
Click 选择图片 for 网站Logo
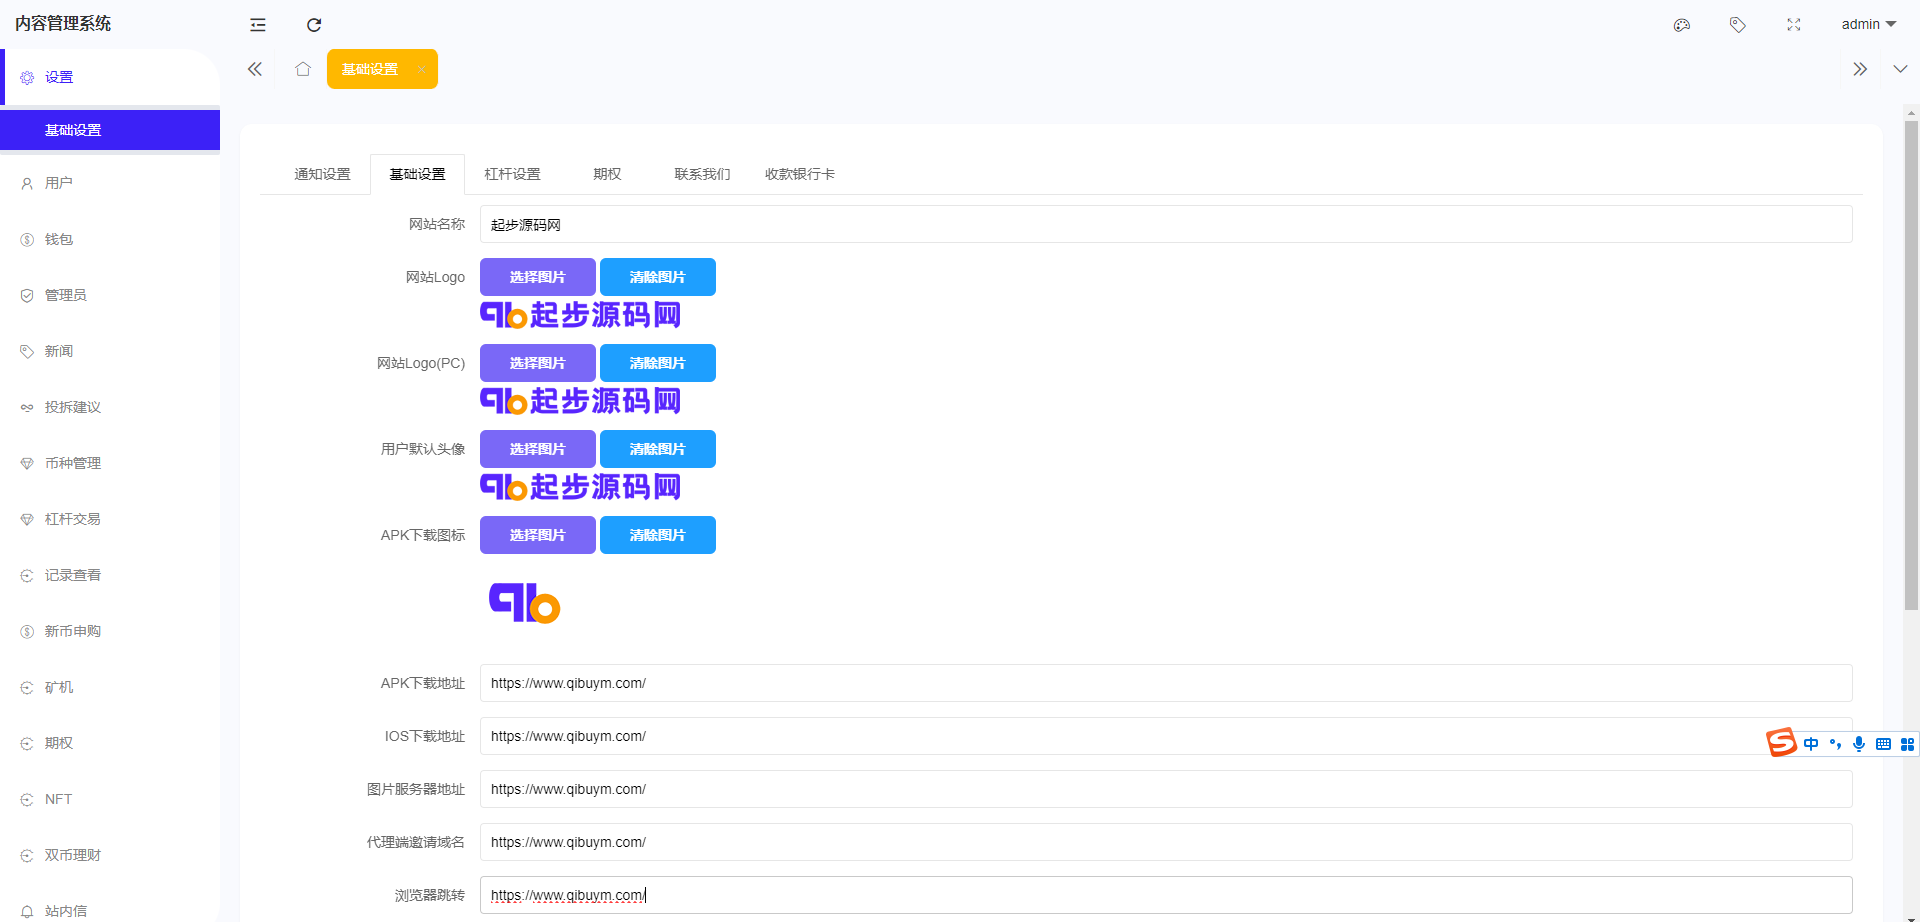(x=537, y=277)
